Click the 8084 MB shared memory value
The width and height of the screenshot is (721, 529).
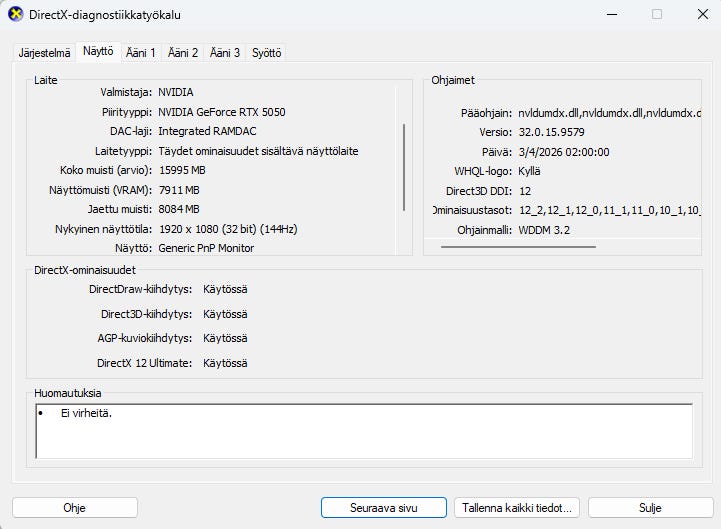179,209
